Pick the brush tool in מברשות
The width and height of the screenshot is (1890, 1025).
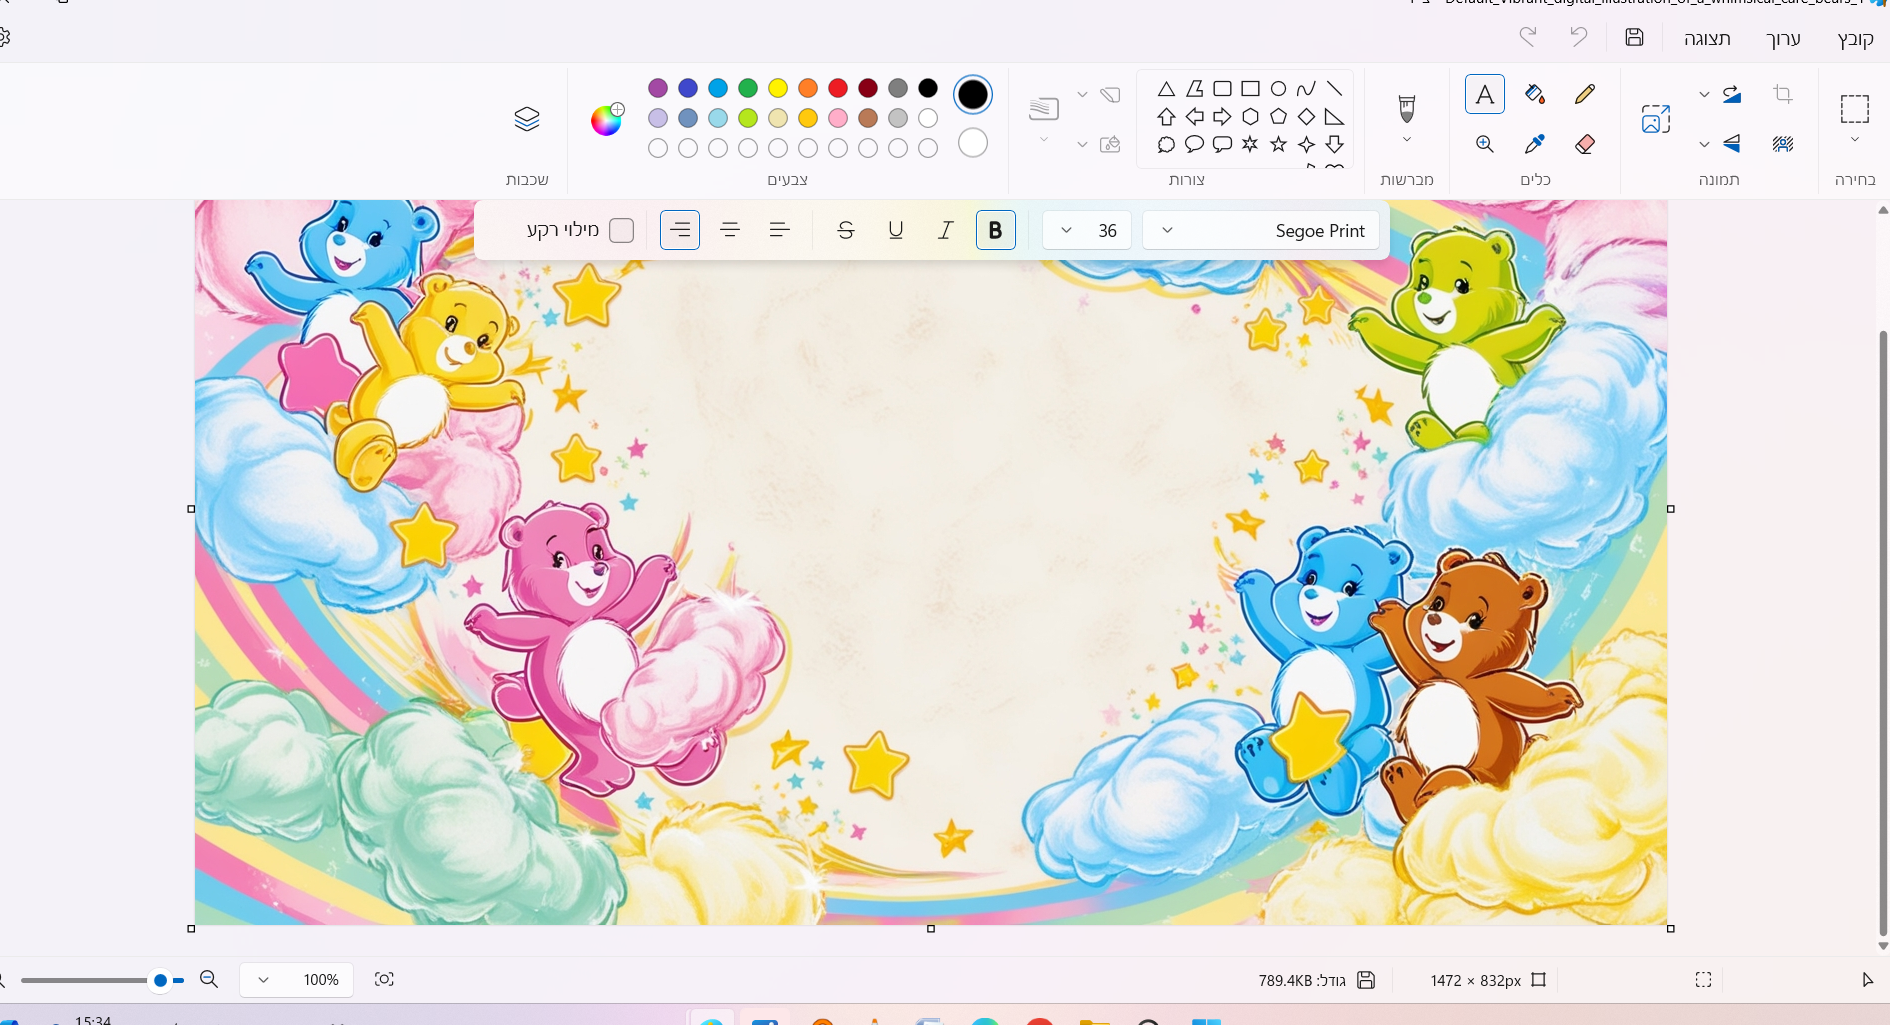coord(1407,107)
